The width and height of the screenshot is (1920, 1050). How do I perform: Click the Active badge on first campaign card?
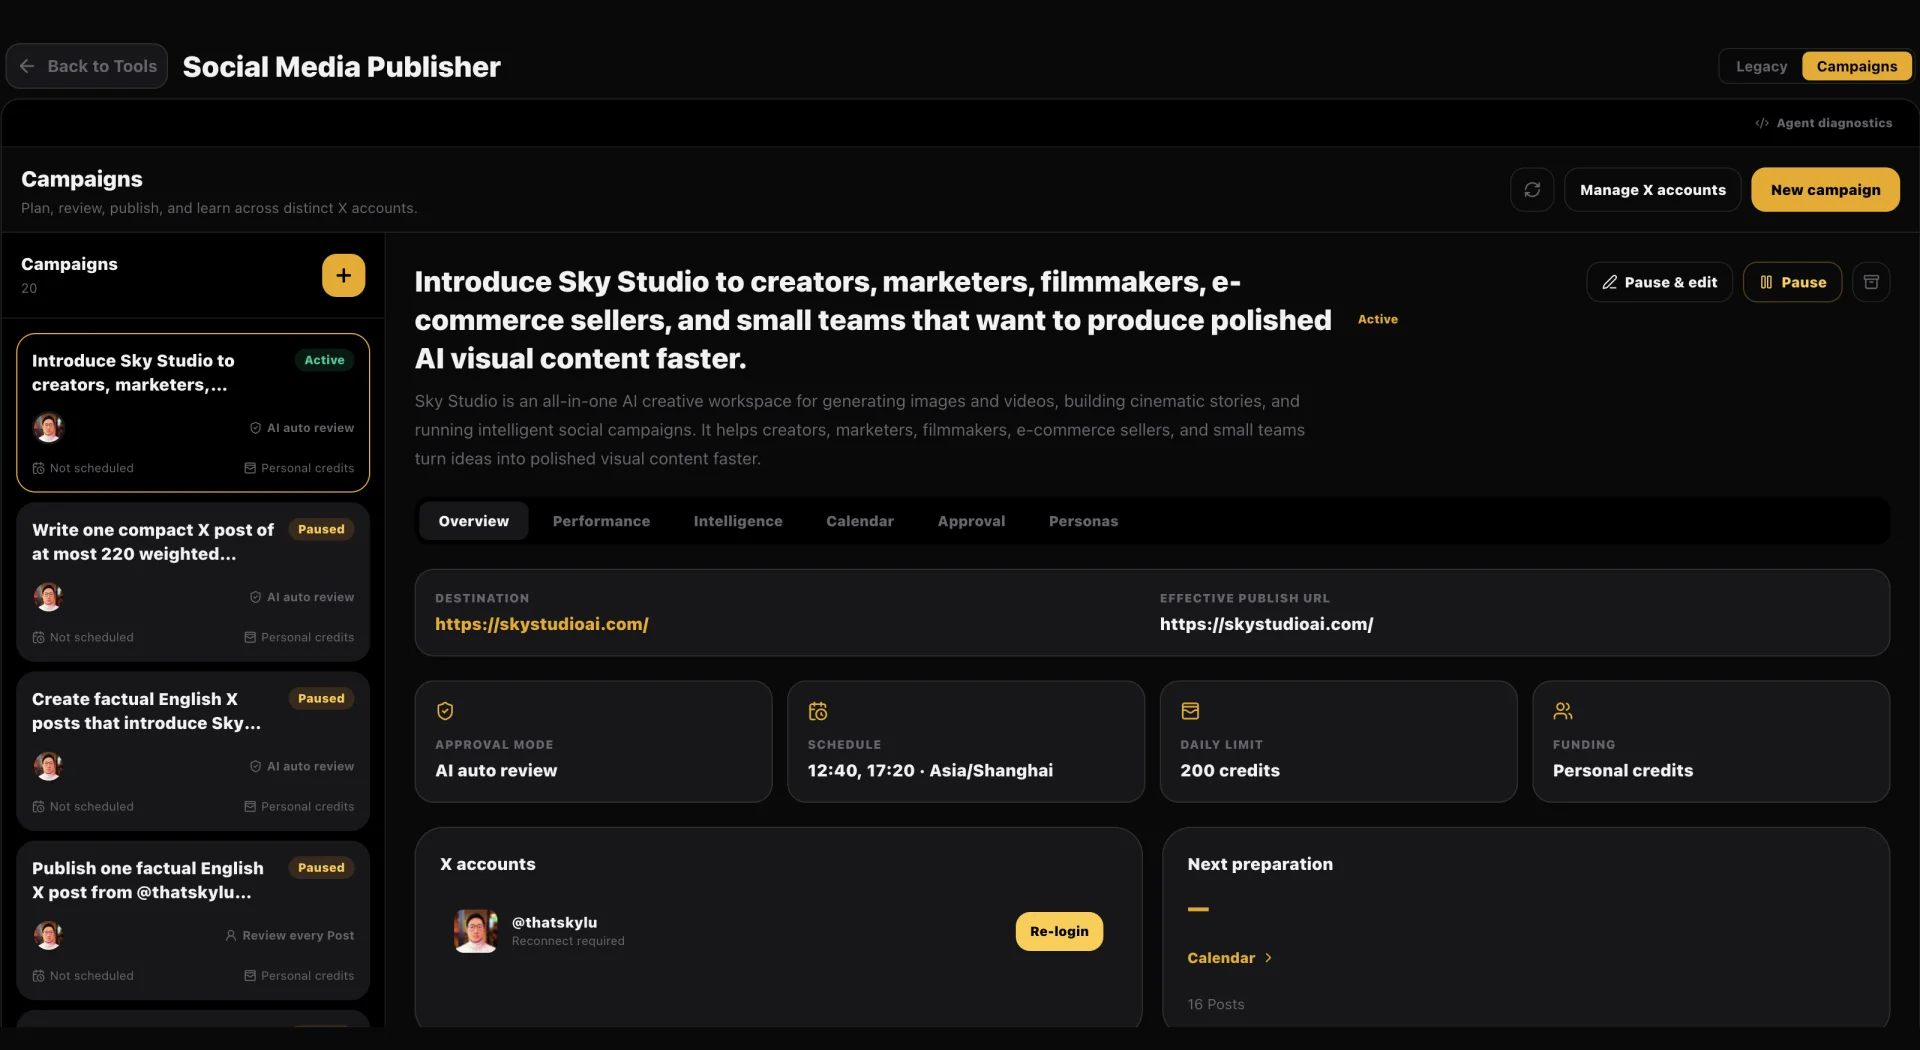324,360
